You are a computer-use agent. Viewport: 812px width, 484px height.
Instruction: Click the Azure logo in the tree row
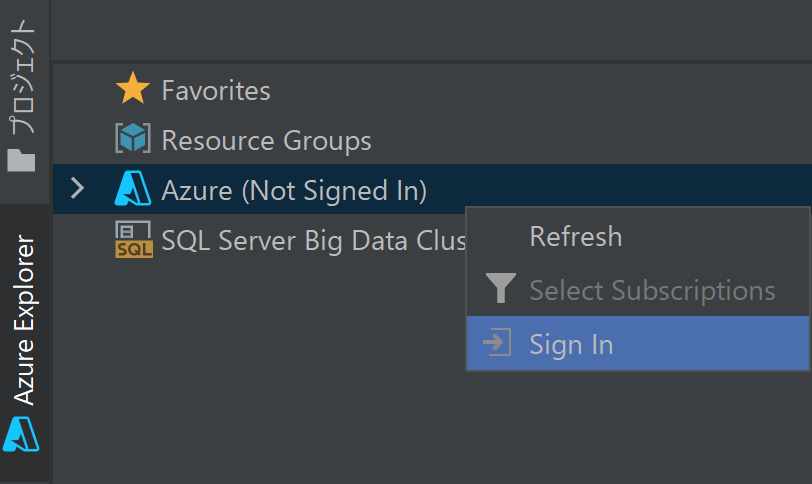tap(132, 189)
